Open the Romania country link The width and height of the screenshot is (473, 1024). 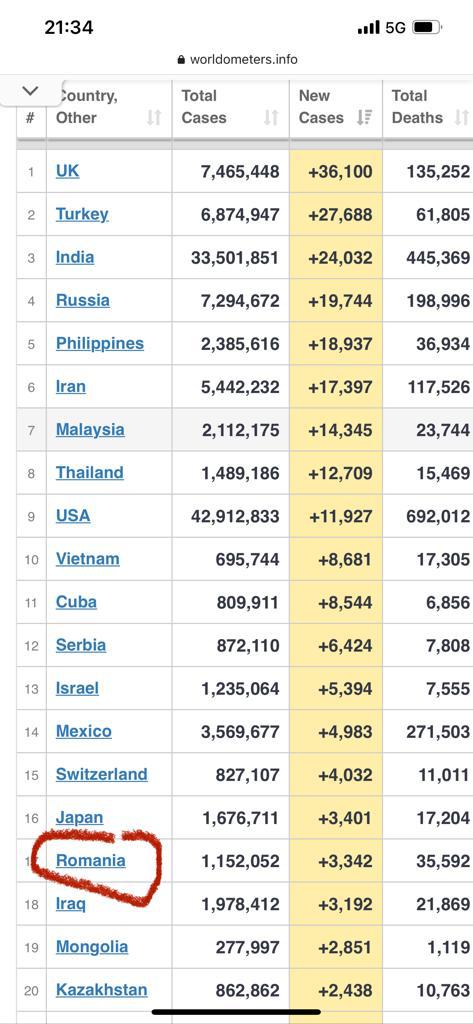click(90, 861)
